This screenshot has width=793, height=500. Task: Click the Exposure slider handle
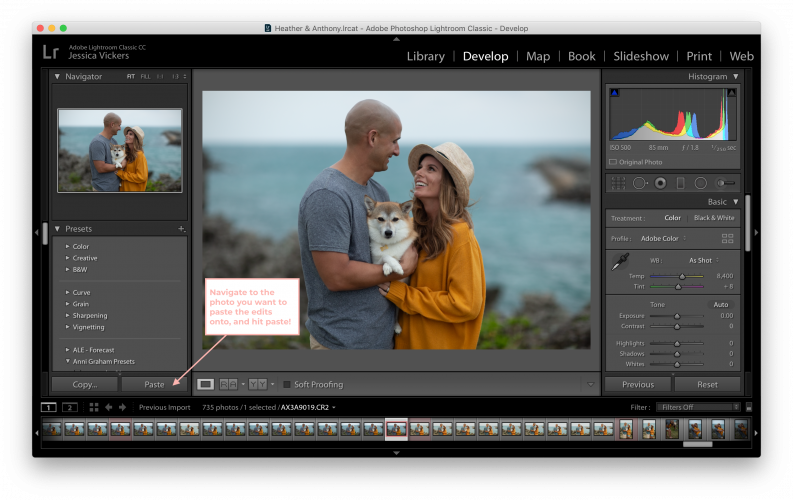677,316
